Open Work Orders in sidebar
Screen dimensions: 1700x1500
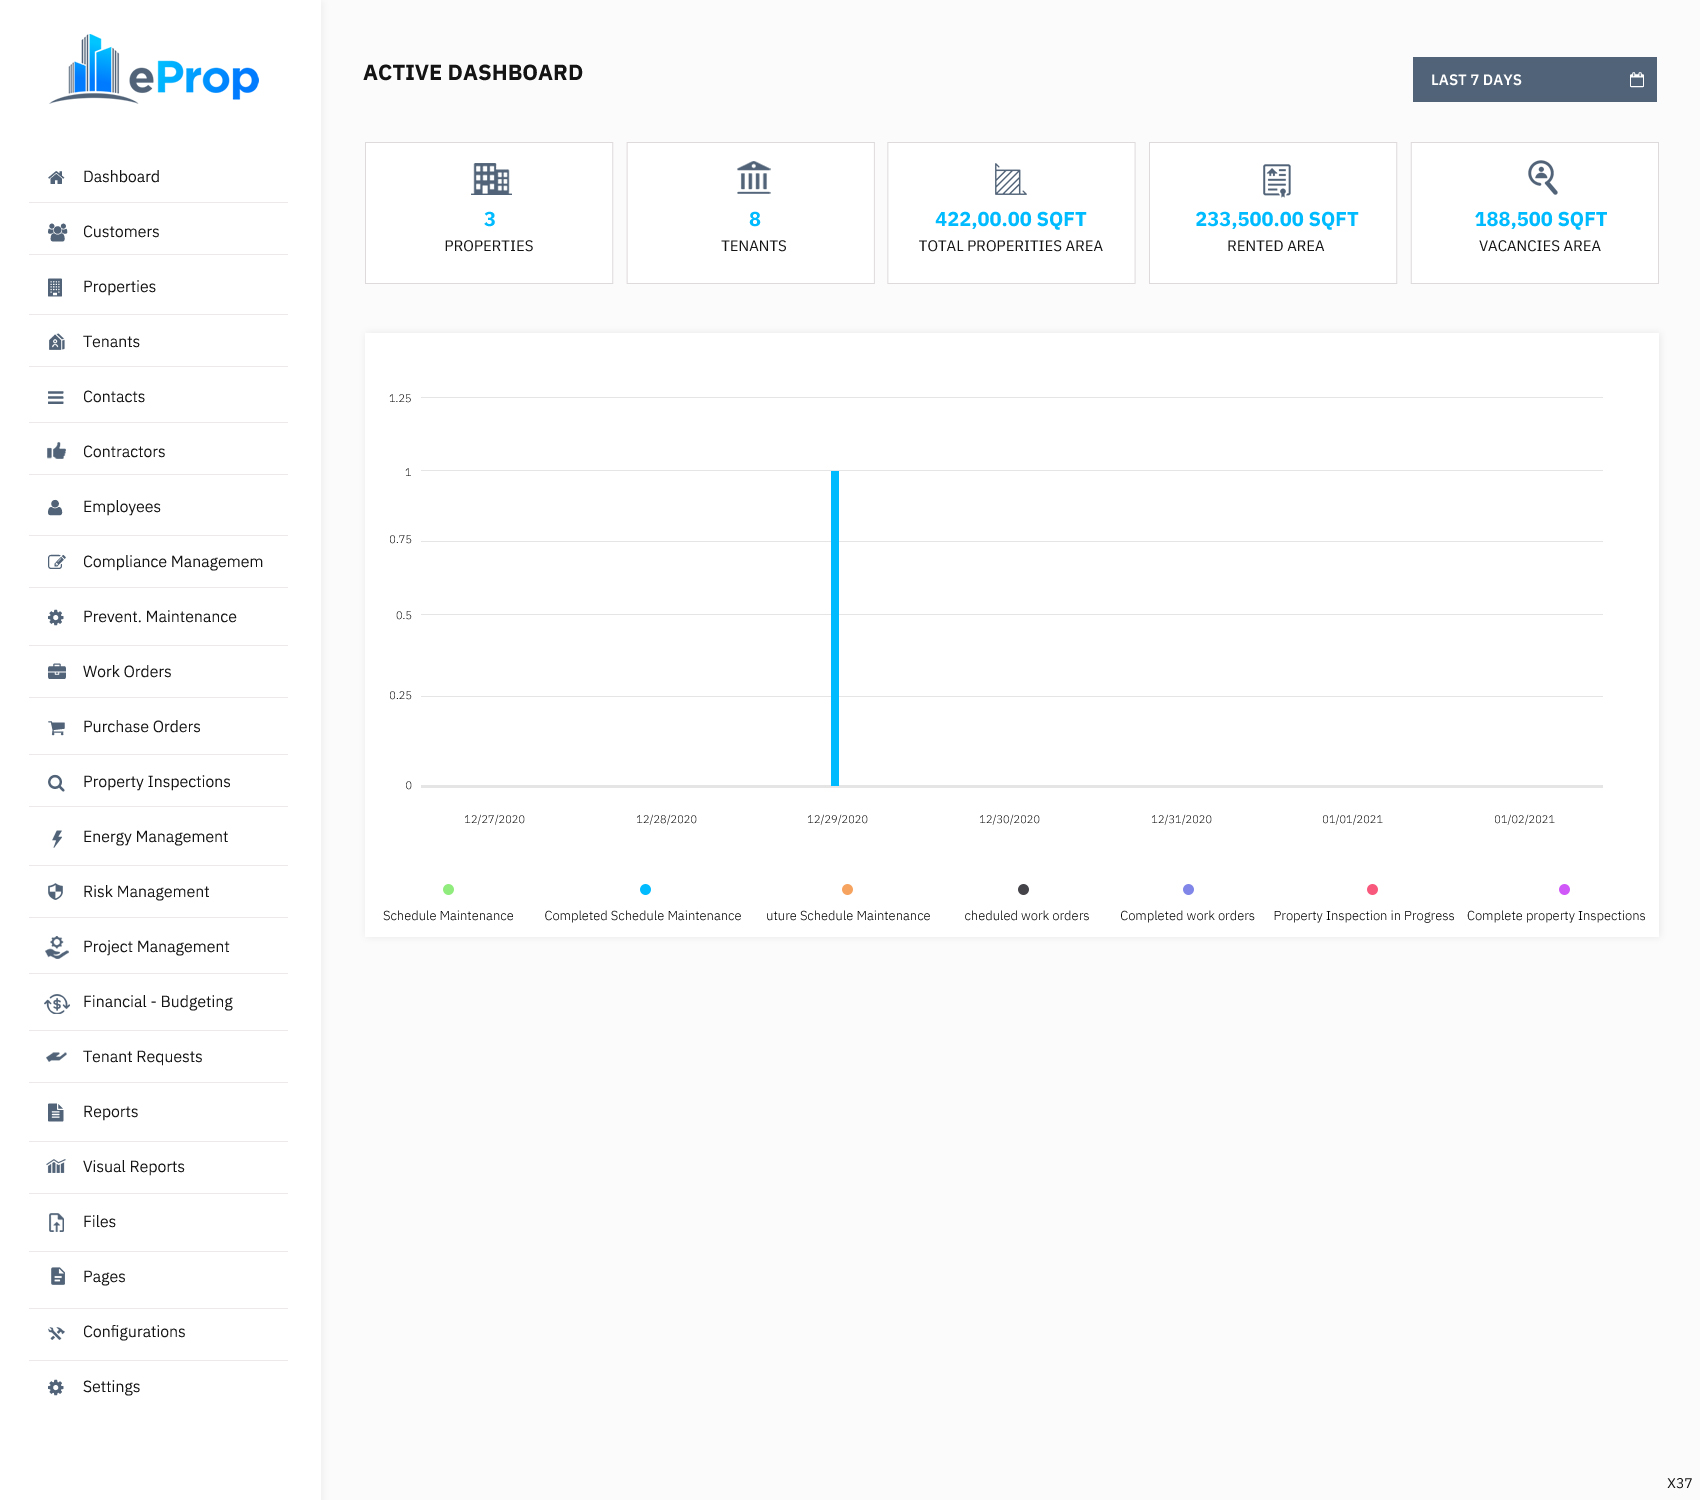click(x=127, y=672)
